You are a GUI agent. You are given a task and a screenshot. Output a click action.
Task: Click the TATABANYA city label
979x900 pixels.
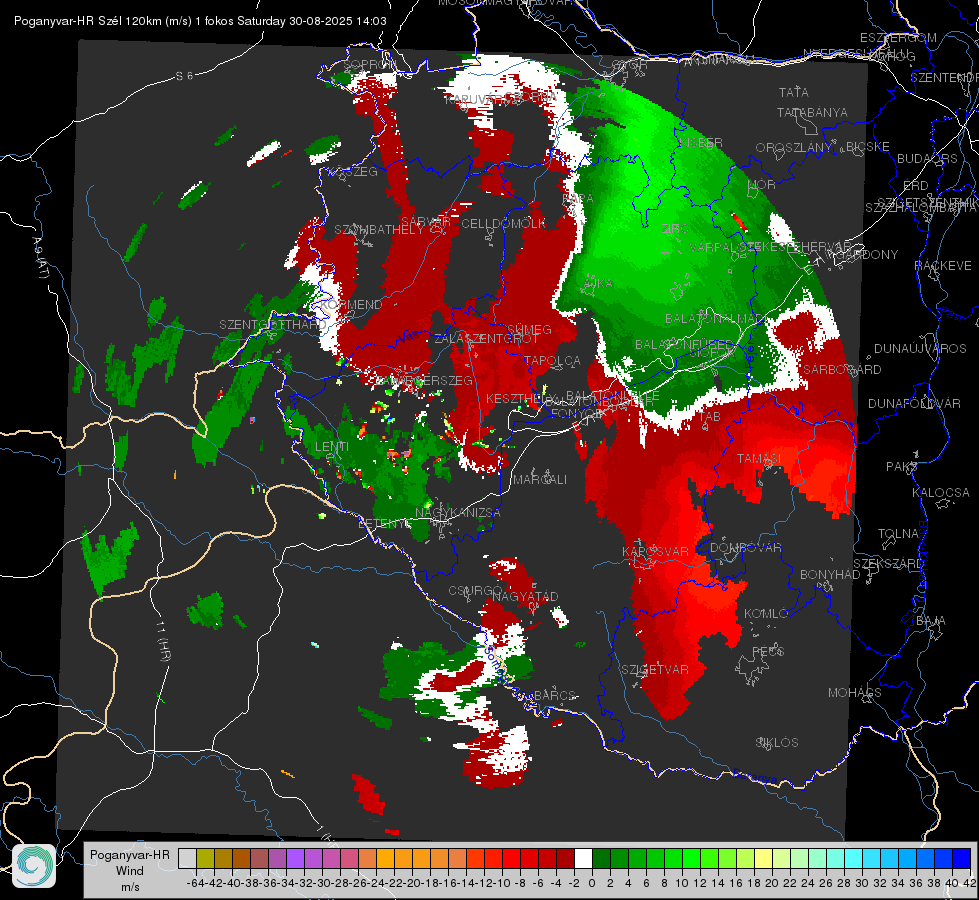(x=812, y=112)
